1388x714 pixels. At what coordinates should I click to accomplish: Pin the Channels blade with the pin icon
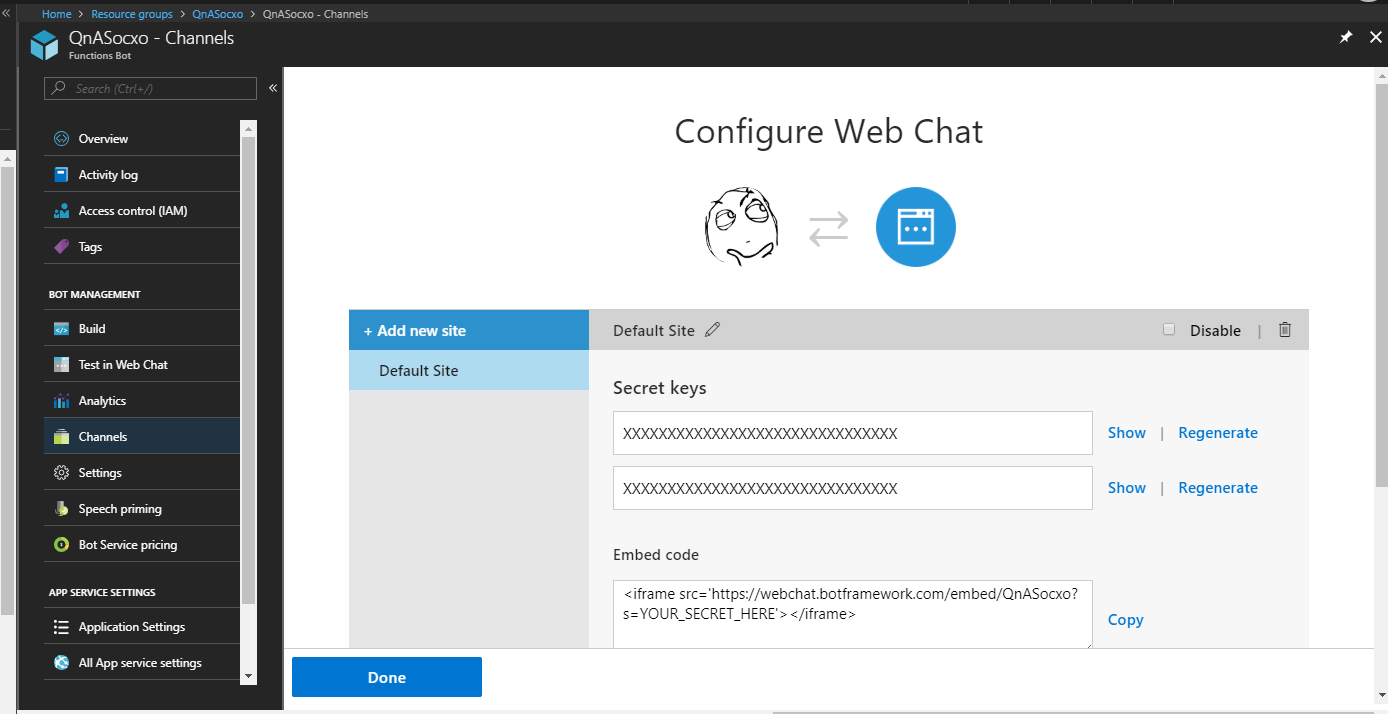(x=1345, y=37)
